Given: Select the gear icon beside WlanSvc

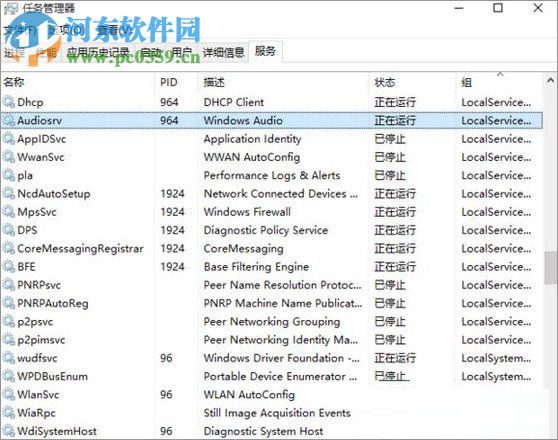Looking at the screenshot, I should click(x=9, y=394).
